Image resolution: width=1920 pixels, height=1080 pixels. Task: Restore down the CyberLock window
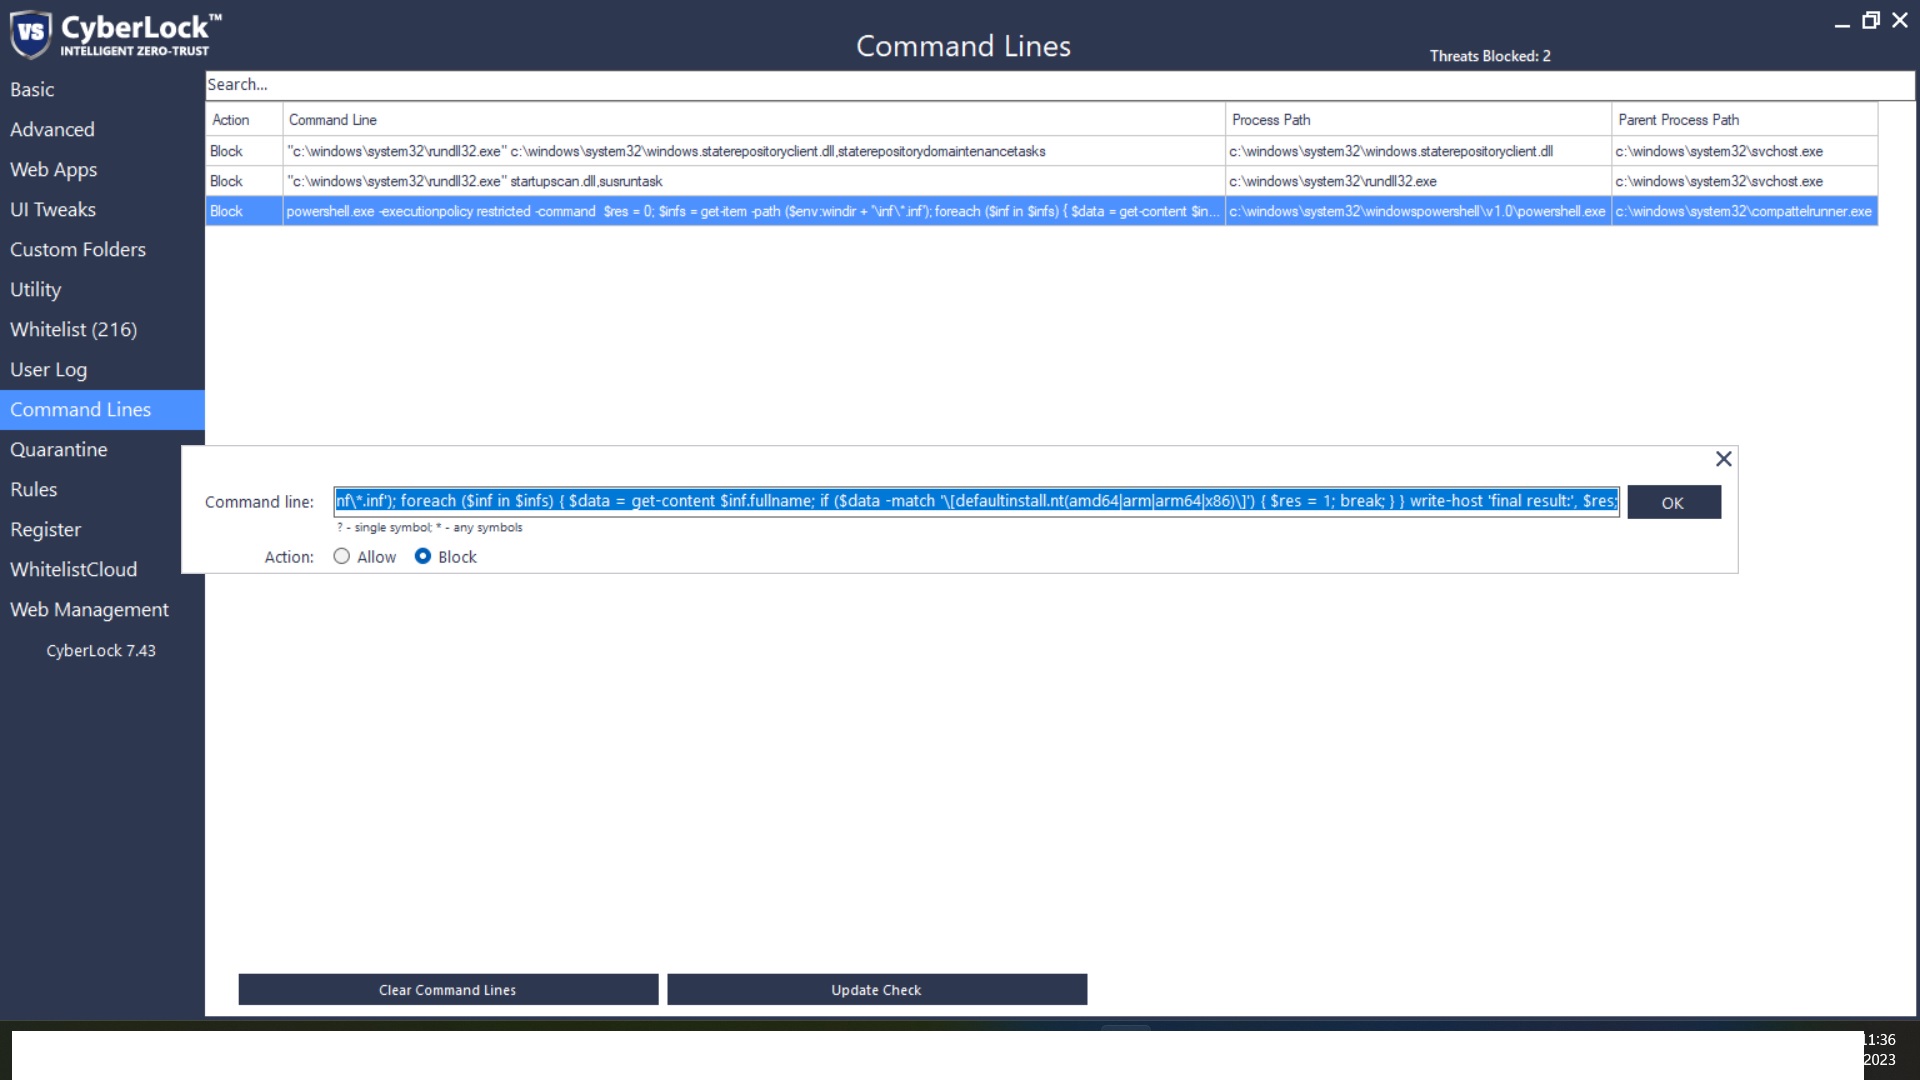click(x=1870, y=21)
